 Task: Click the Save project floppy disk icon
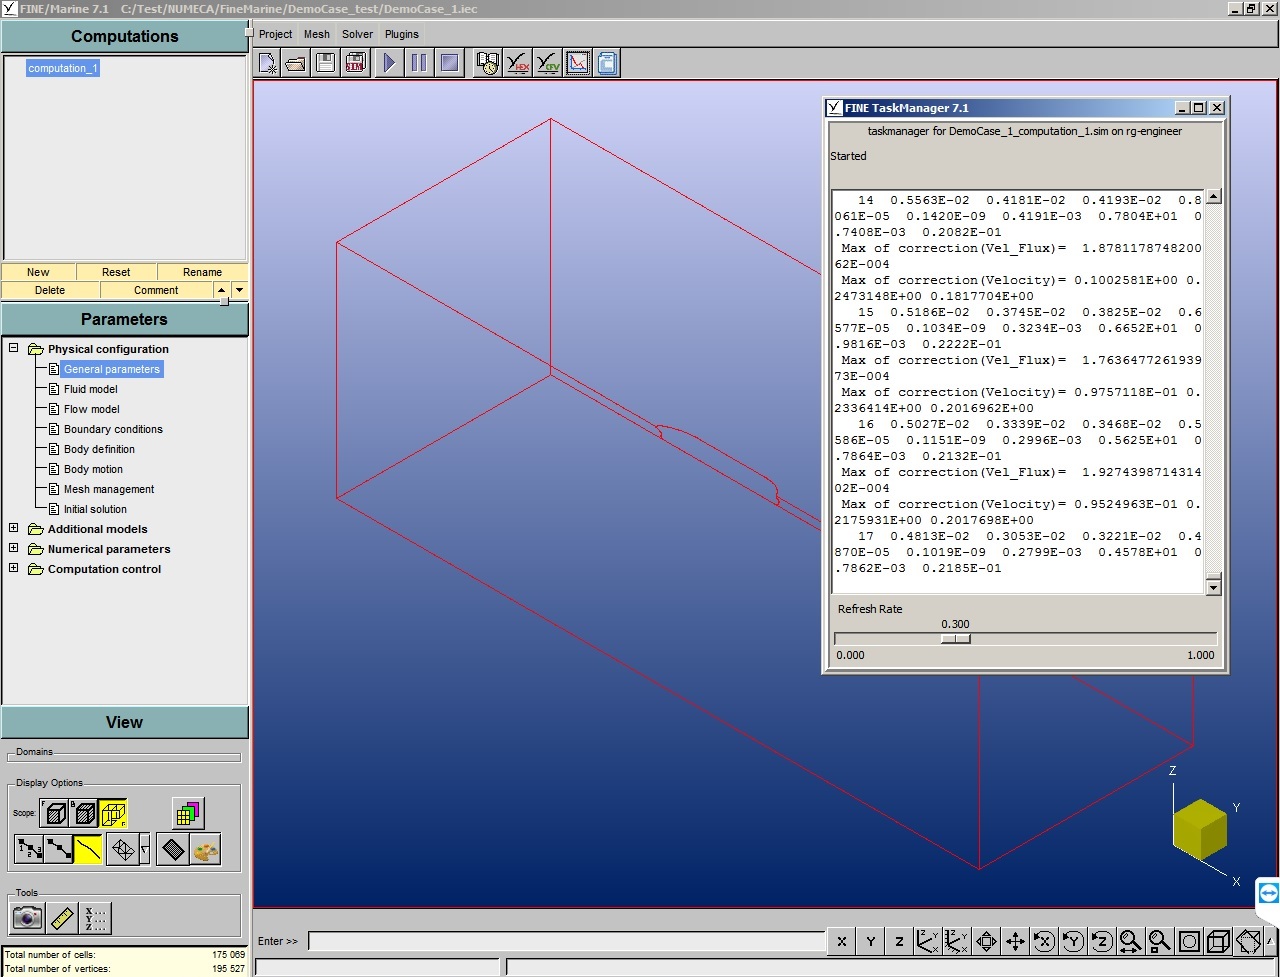(x=325, y=64)
